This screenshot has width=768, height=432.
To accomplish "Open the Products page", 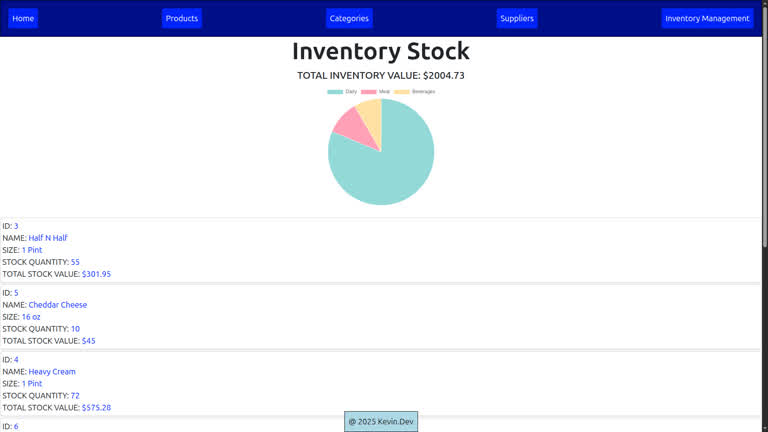I will tap(182, 19).
